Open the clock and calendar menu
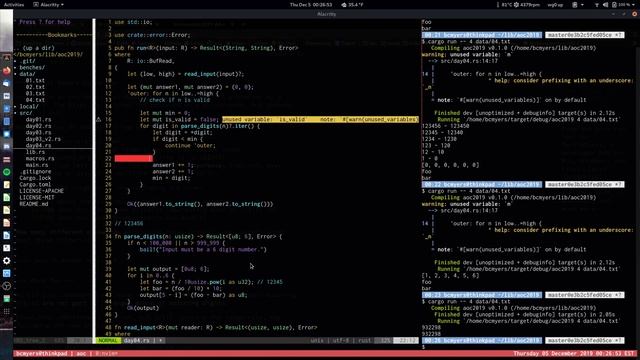This screenshot has height=360, width=640. click(311, 5)
